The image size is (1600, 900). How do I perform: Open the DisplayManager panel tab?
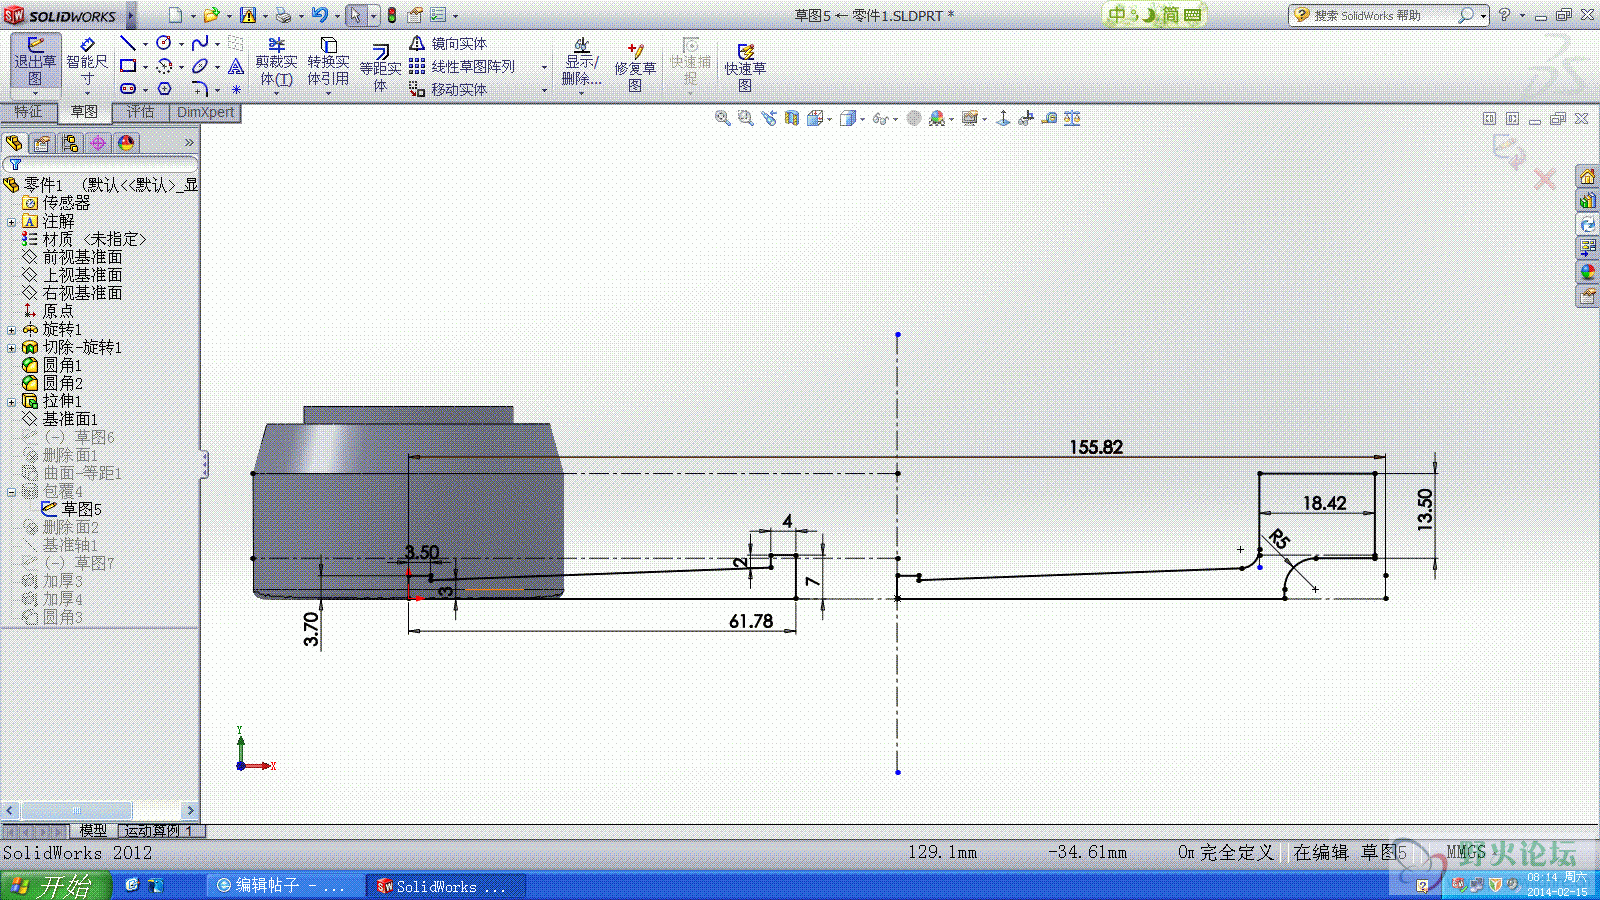[126, 143]
